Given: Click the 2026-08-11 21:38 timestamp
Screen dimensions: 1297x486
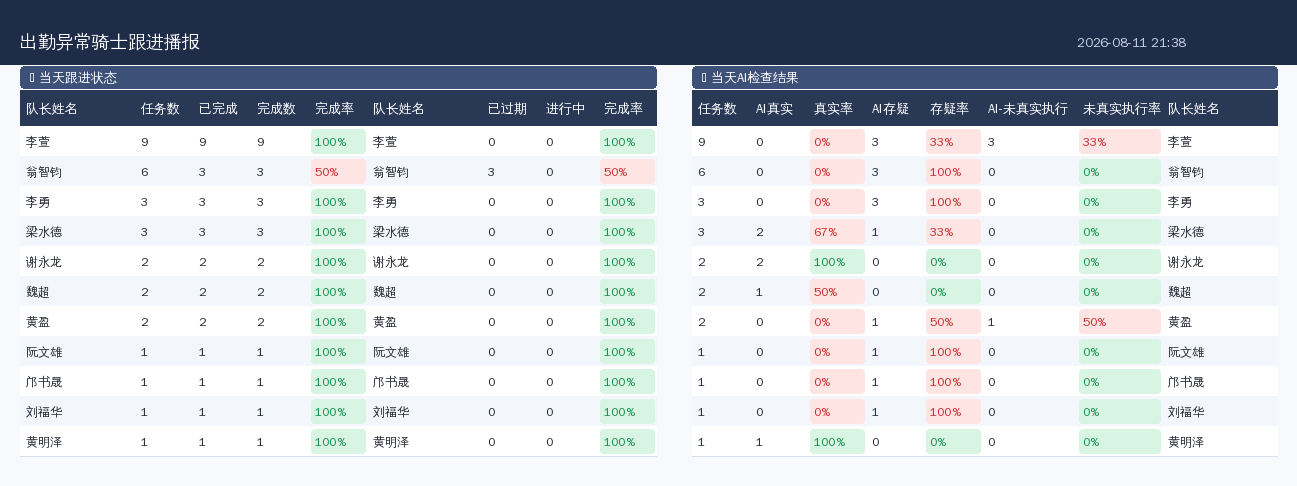Looking at the screenshot, I should coord(1131,43).
